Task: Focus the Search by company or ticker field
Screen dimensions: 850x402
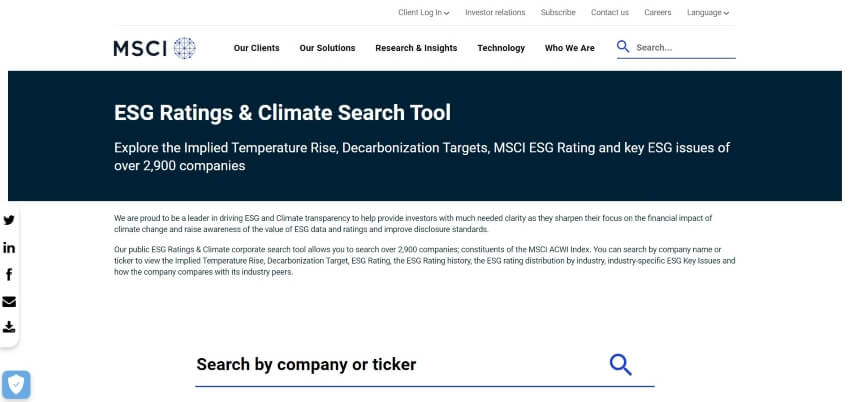Action: 425,365
